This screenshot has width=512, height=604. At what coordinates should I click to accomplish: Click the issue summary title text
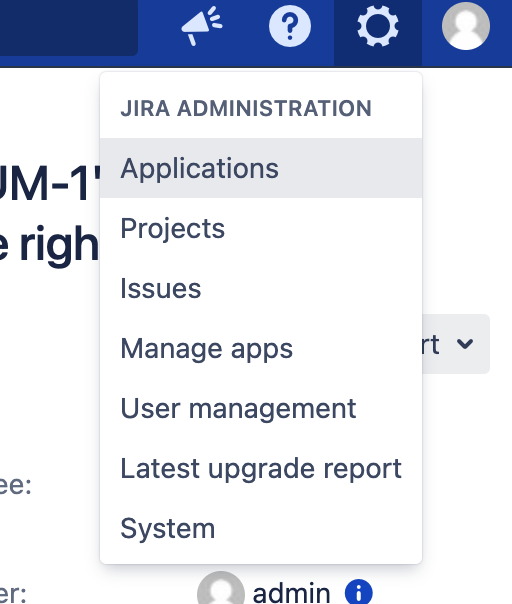49,214
